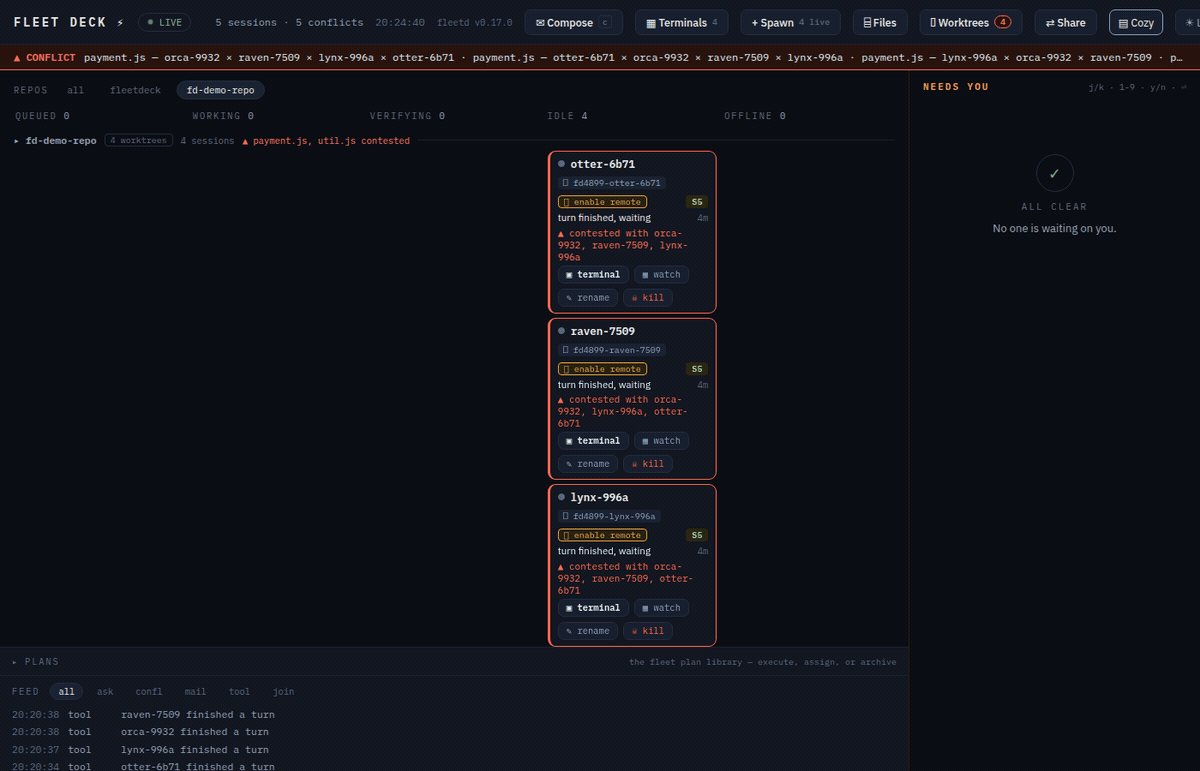This screenshot has height=771, width=1200.
Task: Filter feed by 'tool'
Action: (x=239, y=691)
